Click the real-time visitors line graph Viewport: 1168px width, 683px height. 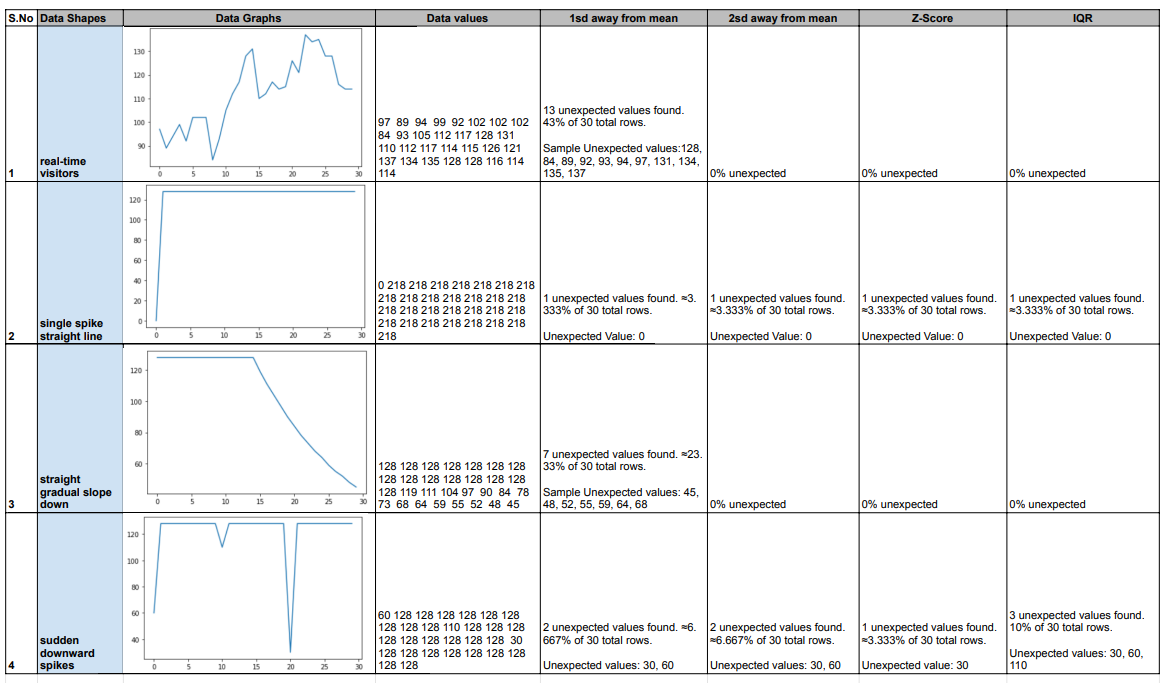coord(250,104)
